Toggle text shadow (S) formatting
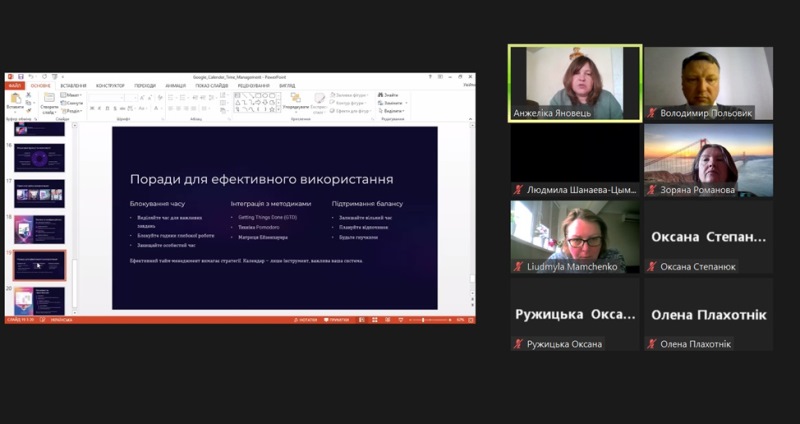This screenshot has width=800, height=424. [x=115, y=108]
